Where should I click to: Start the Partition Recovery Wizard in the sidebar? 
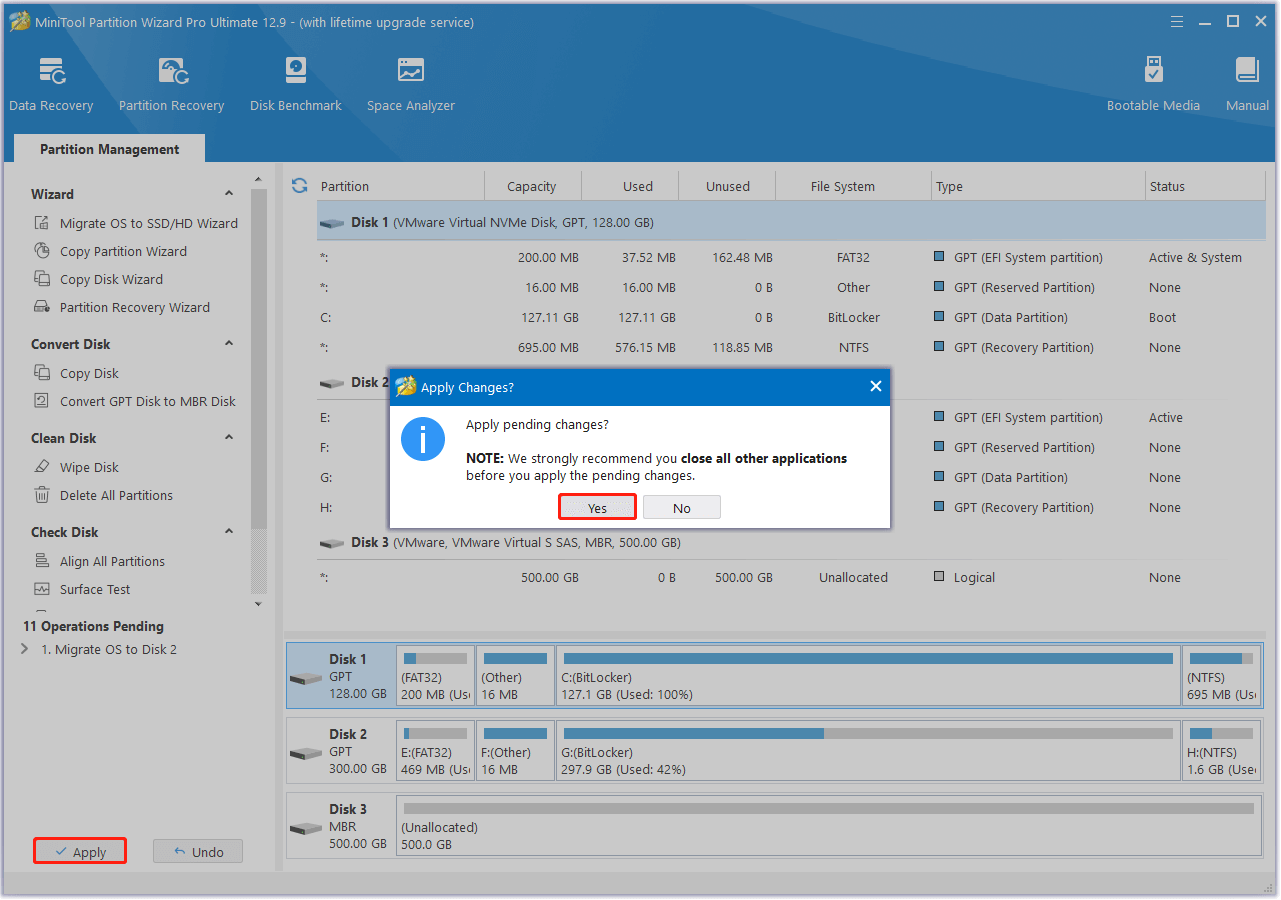[123, 307]
